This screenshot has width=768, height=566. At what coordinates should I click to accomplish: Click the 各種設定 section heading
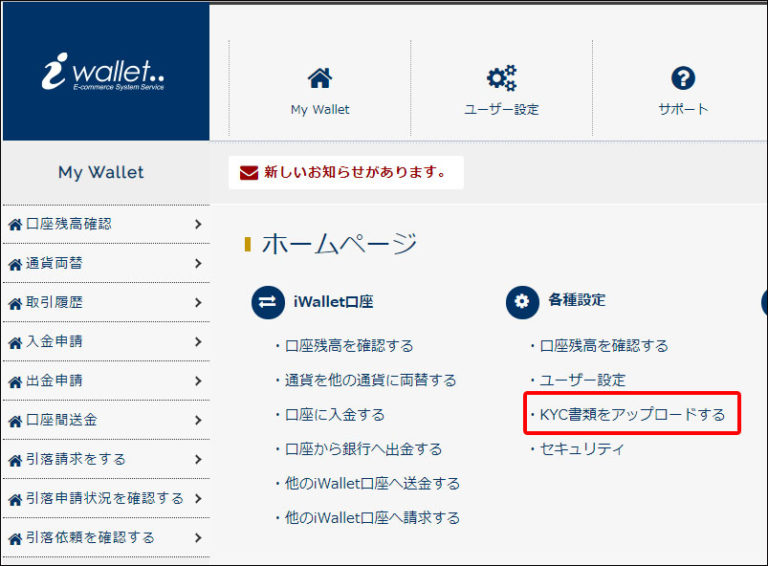point(576,300)
